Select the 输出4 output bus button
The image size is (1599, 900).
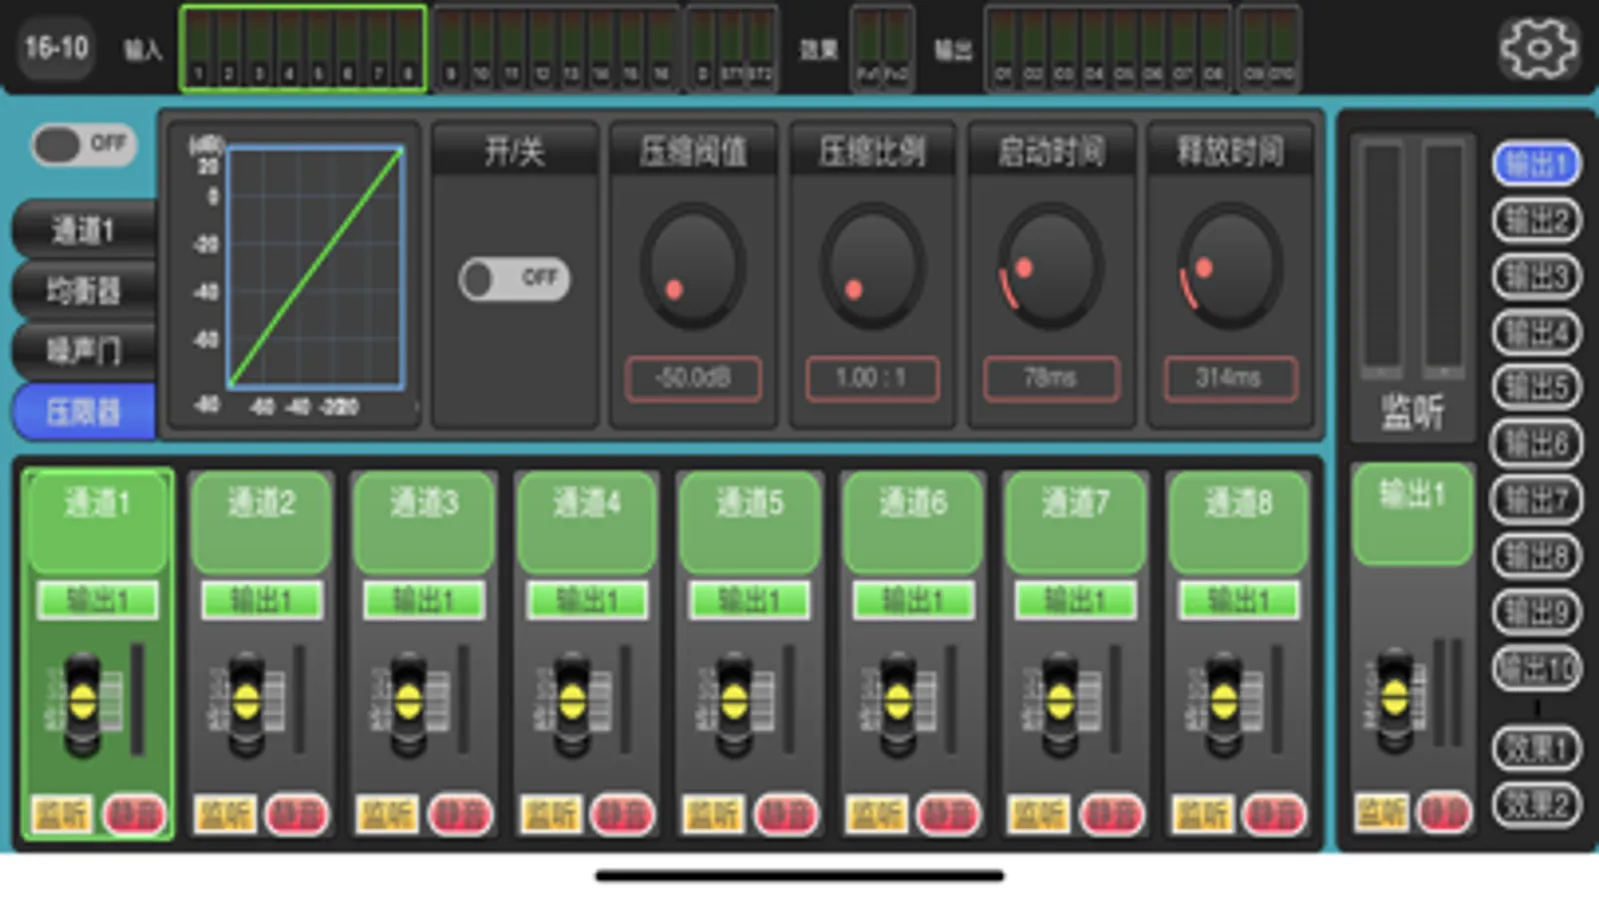tap(1537, 332)
